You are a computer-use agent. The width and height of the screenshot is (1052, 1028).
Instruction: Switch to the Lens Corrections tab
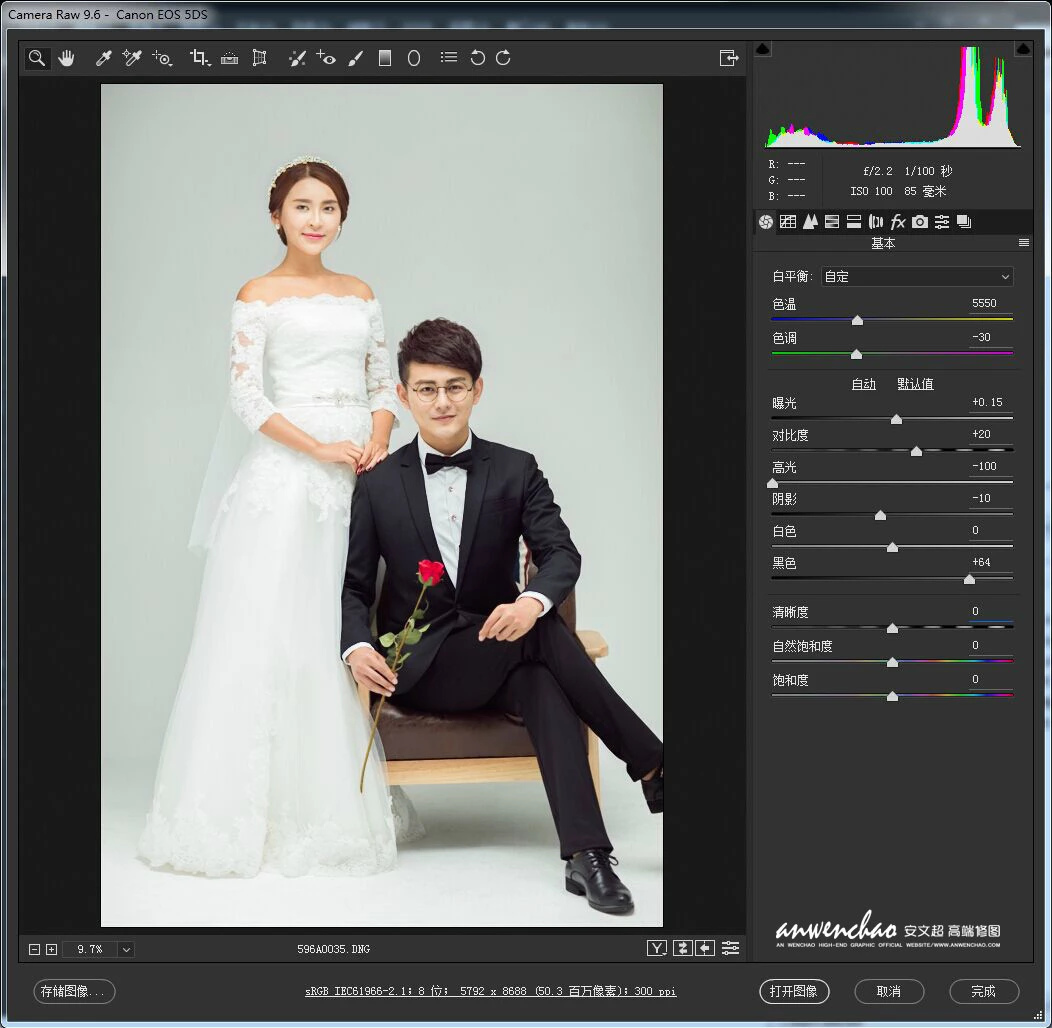tap(876, 222)
